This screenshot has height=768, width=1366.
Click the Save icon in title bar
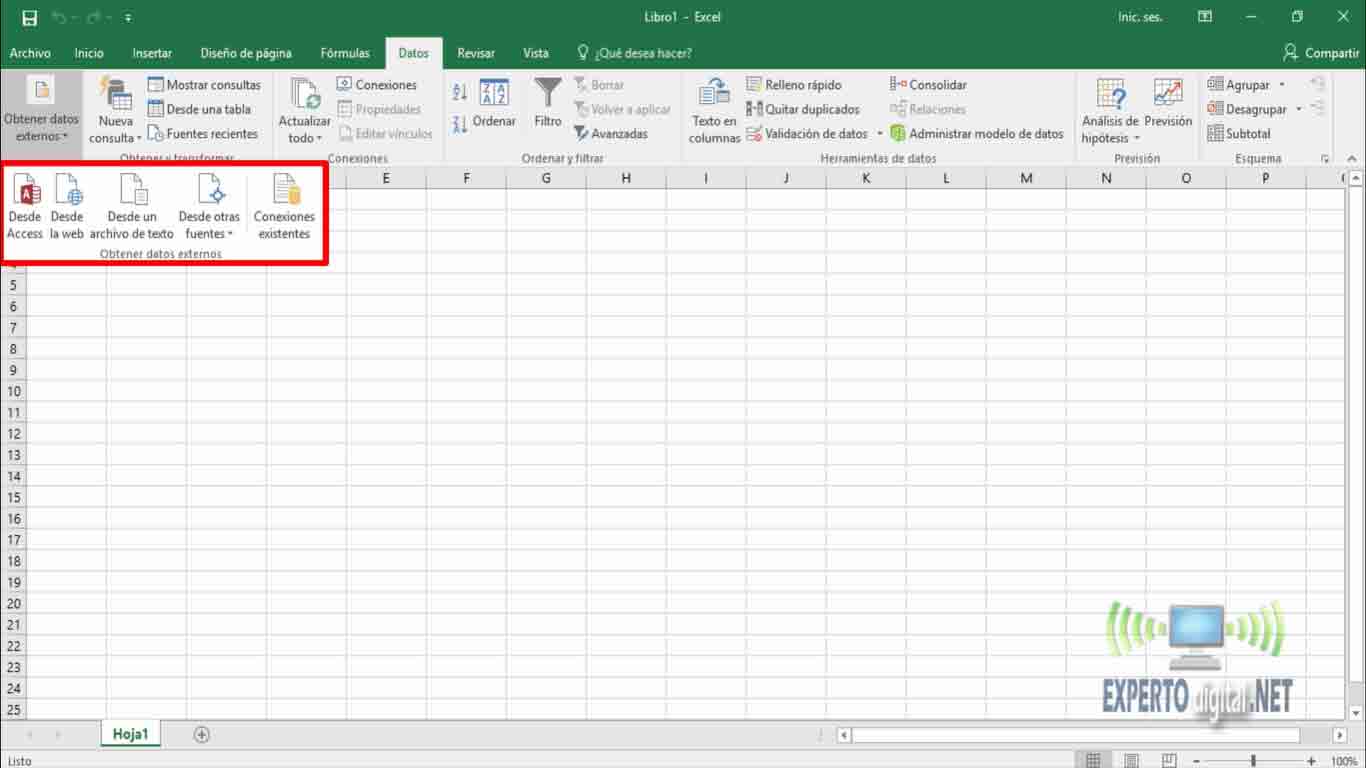(29, 17)
